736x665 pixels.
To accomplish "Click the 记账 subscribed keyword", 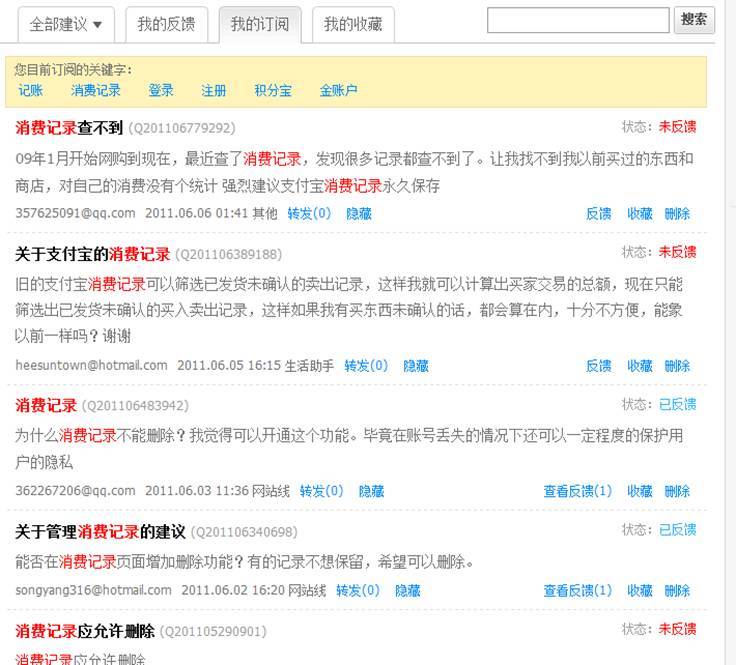I will [31, 90].
